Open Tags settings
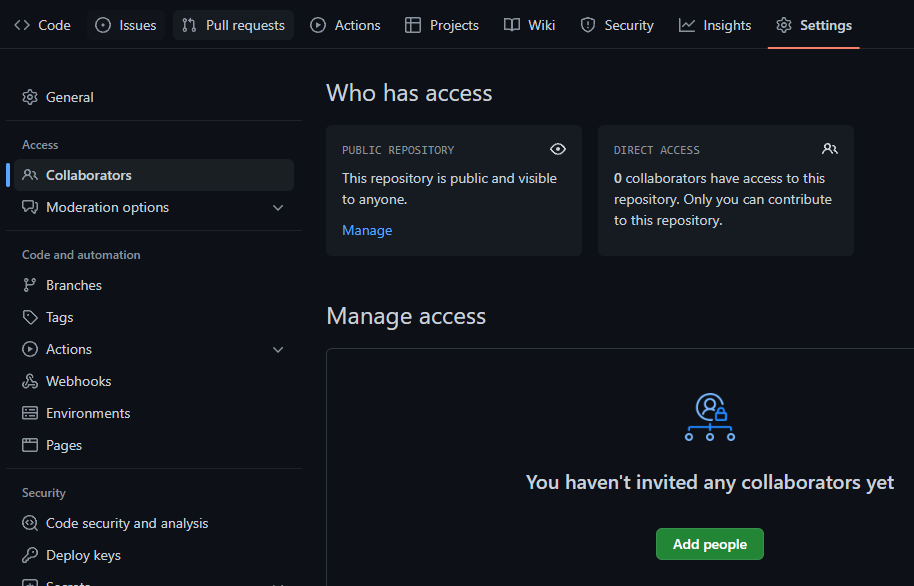Screen dimensions: 914x586 pyautogui.click(x=154, y=317)
